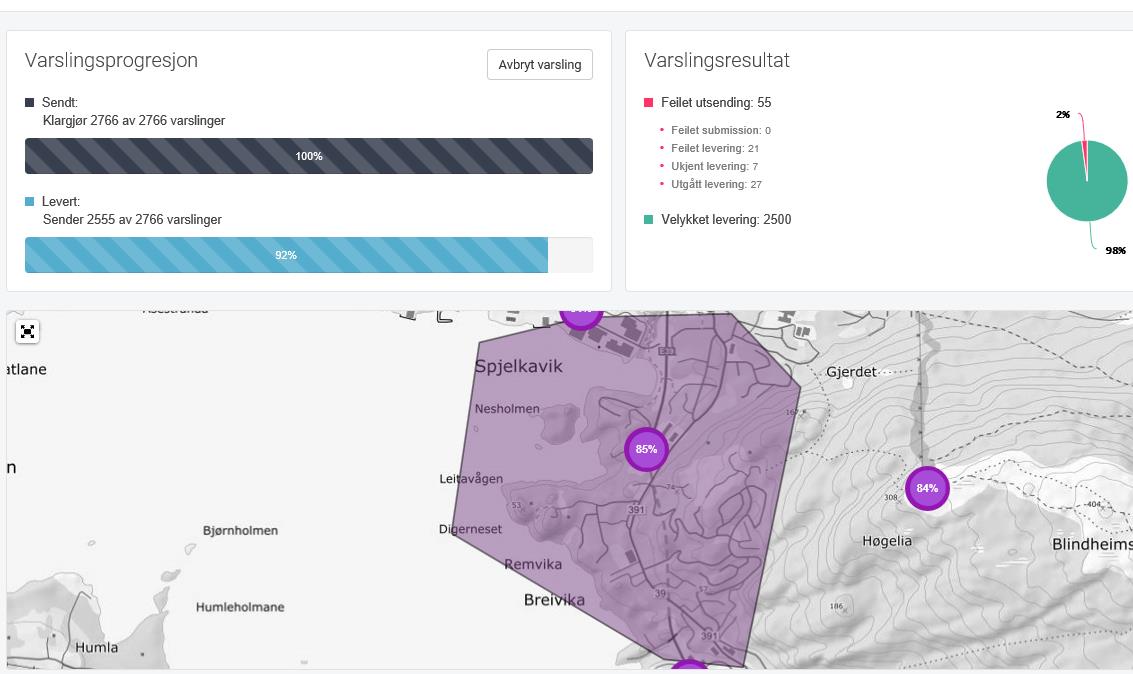Click the Levert 92% progress bar
Image resolution: width=1133 pixels, height=674 pixels.
pos(309,255)
